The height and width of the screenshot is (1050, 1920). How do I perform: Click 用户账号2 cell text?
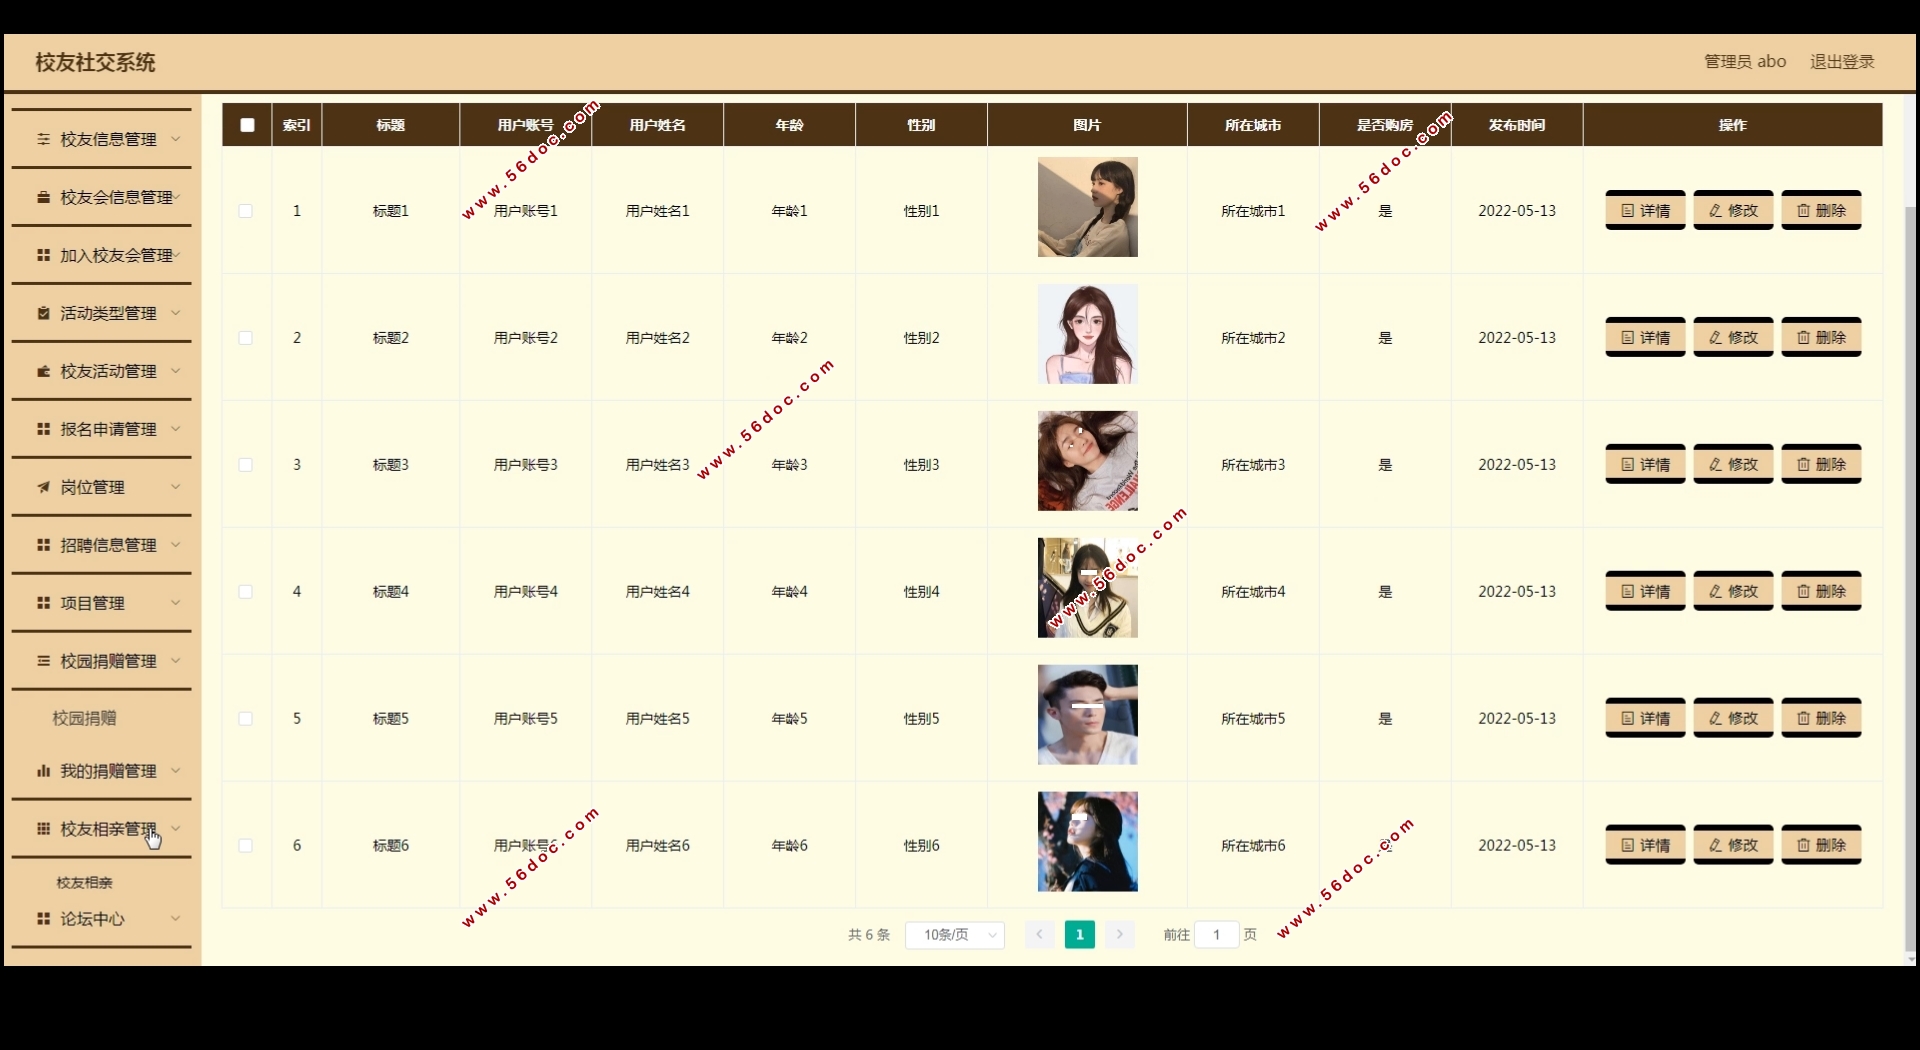point(526,338)
